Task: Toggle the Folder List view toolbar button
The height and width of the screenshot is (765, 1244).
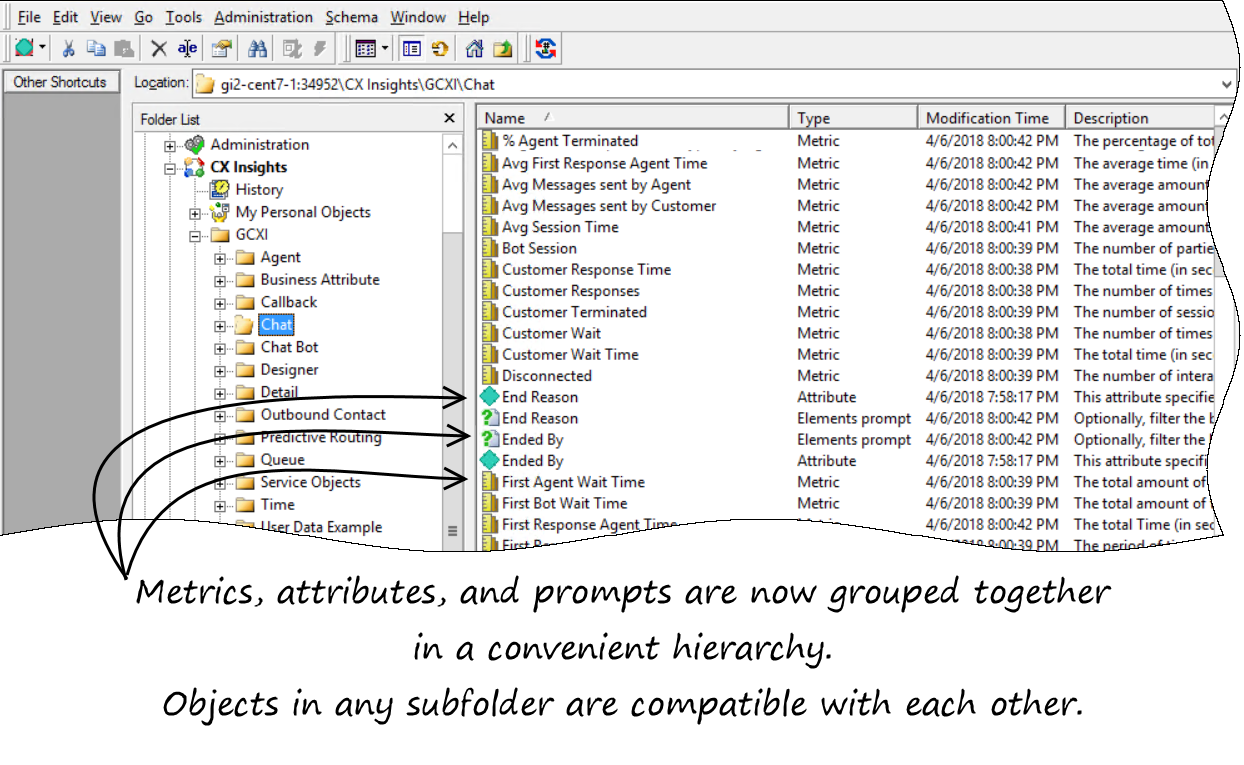Action: 411,48
